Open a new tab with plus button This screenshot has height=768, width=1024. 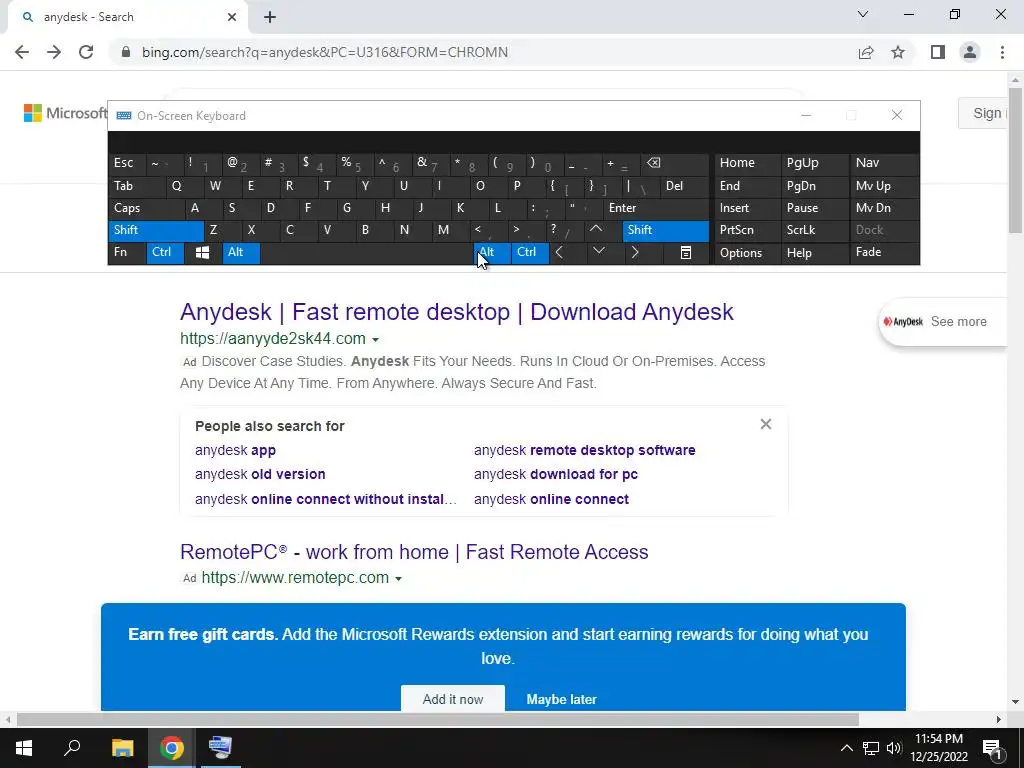pyautogui.click(x=270, y=17)
